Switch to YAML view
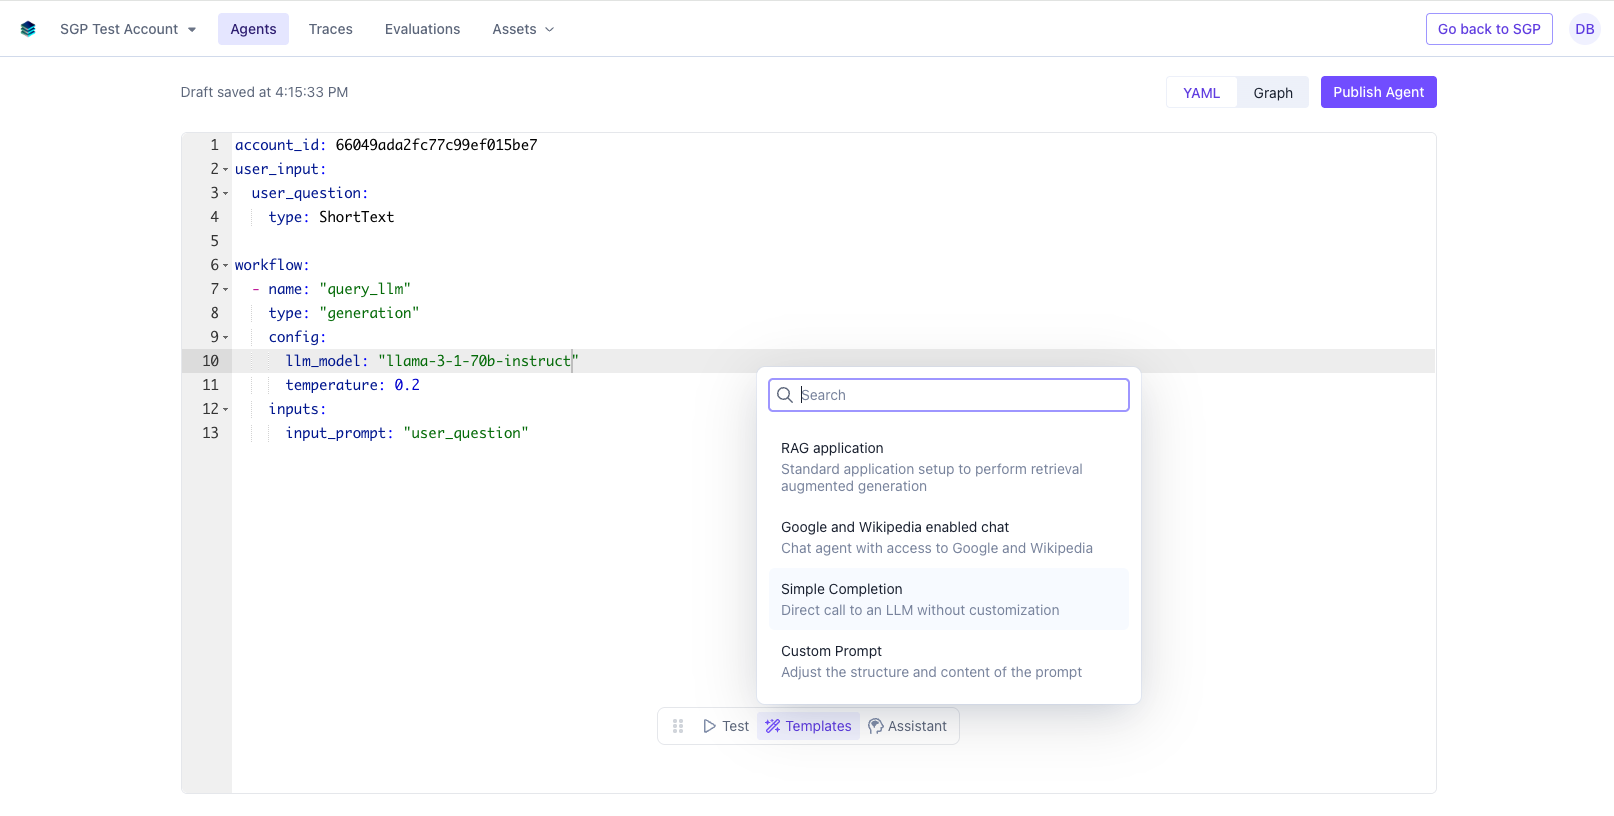Screen dimensions: 1614x816 (x=1201, y=93)
